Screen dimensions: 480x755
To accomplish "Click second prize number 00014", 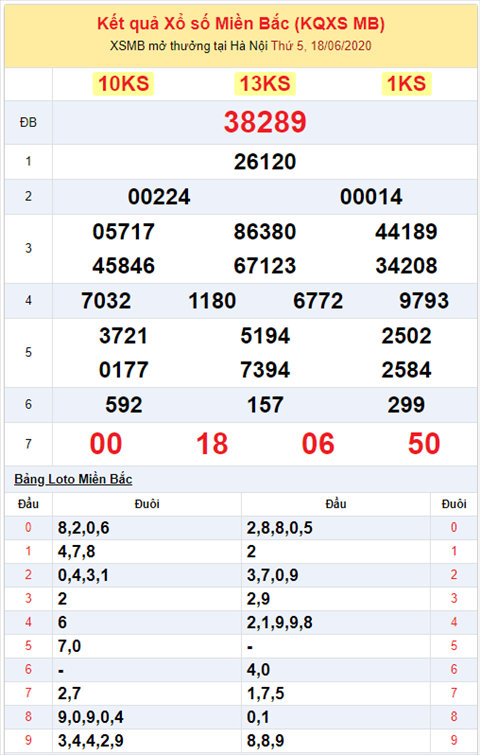I will pos(371,197).
